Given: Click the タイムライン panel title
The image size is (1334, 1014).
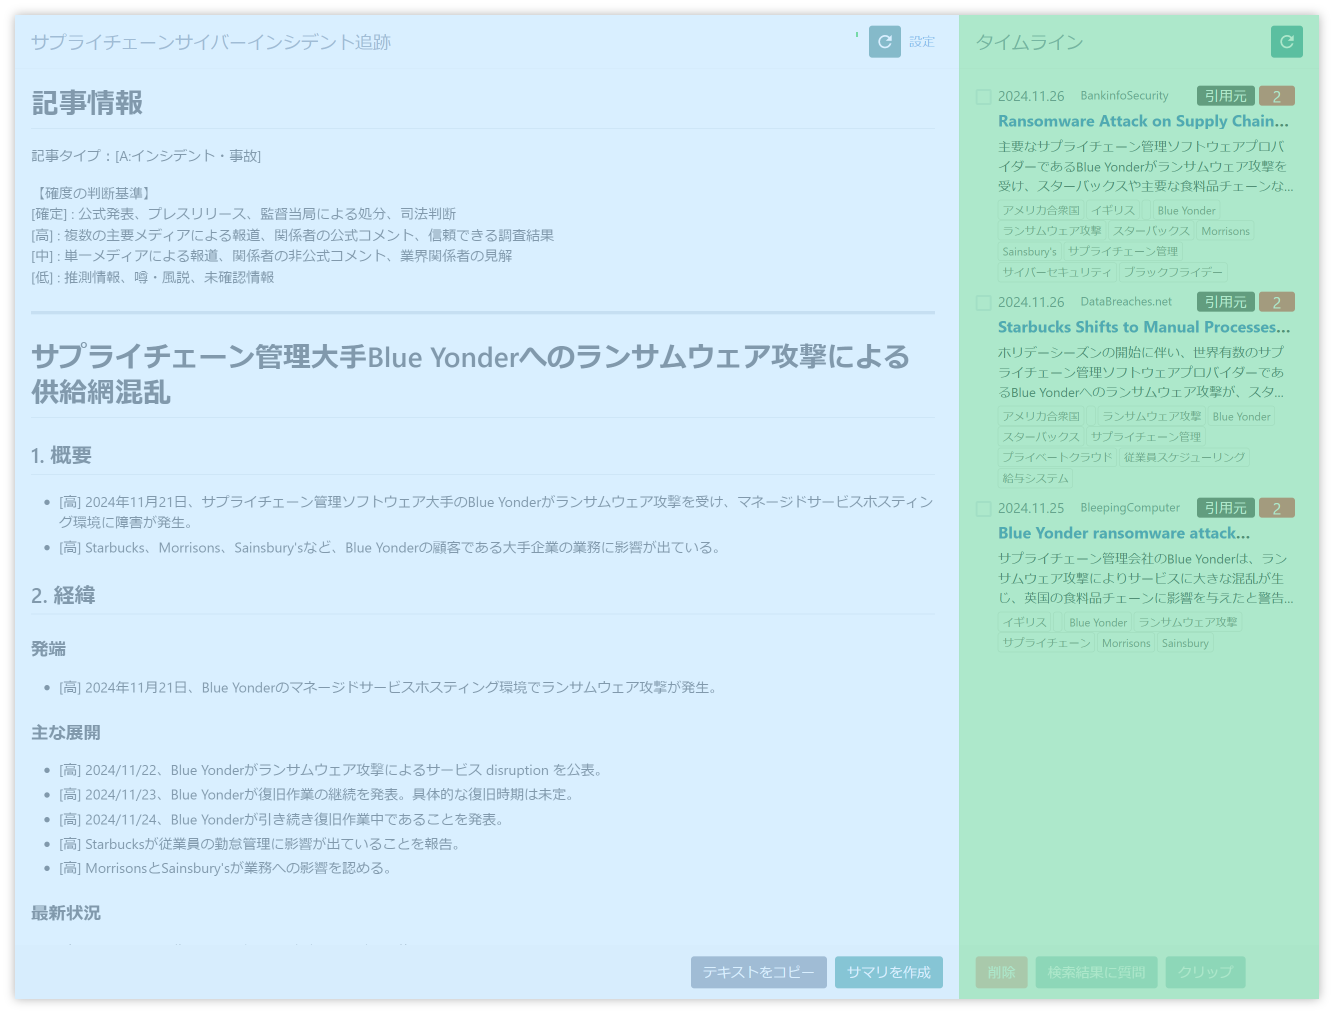Looking at the screenshot, I should (1029, 42).
